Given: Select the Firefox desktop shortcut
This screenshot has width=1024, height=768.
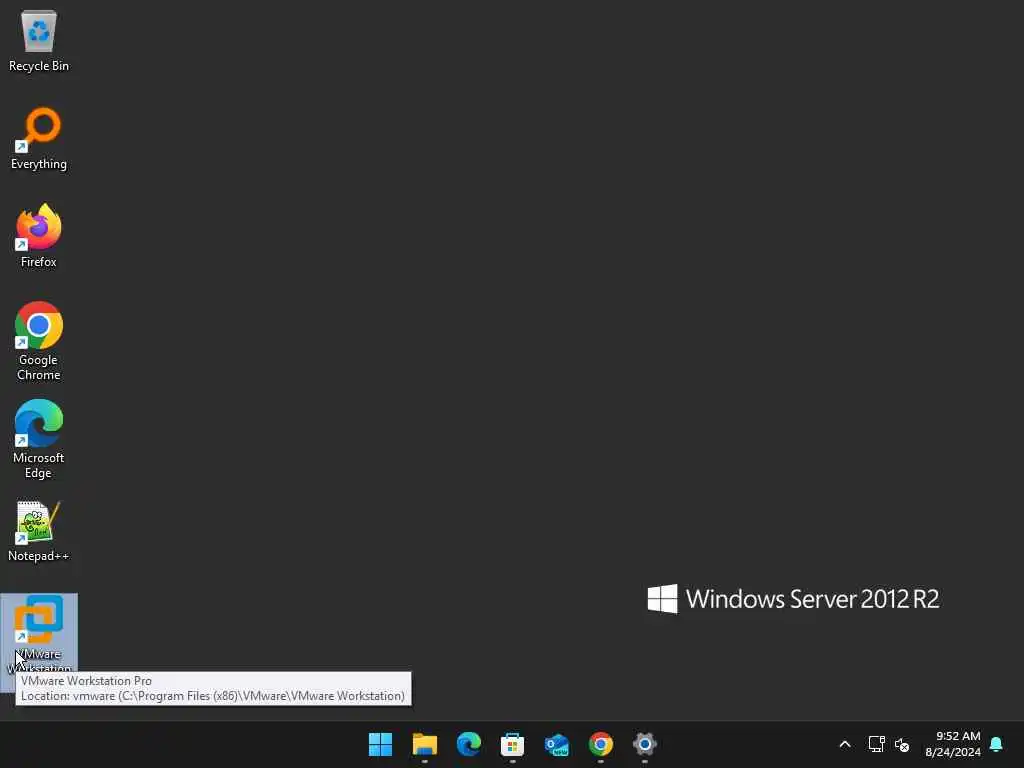Looking at the screenshot, I should [39, 236].
